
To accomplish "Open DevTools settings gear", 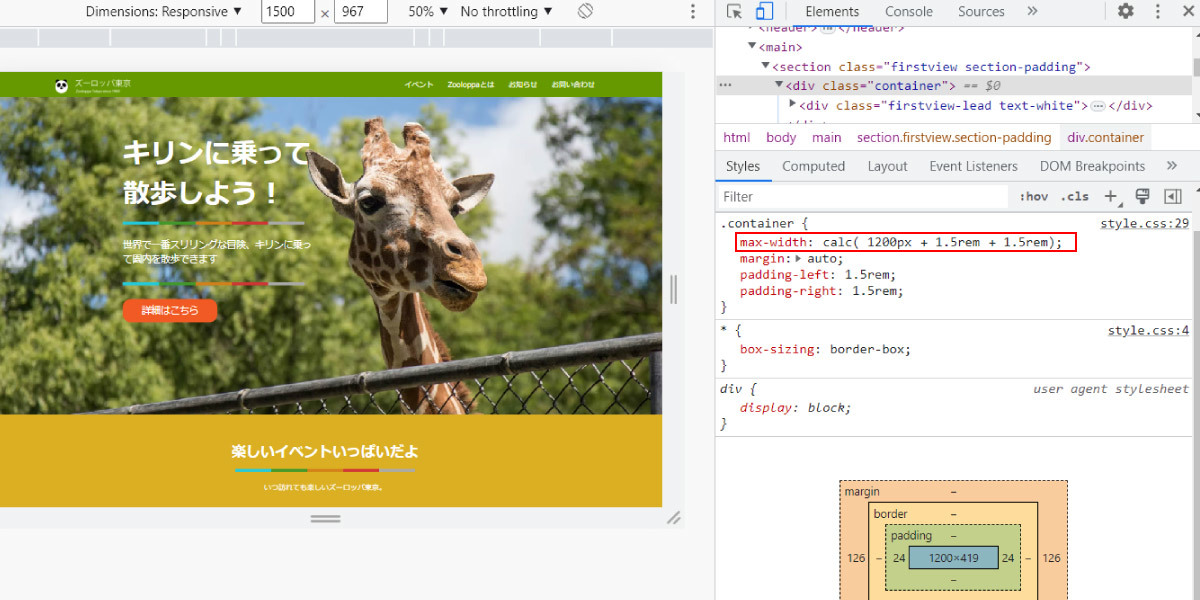I will [1126, 12].
